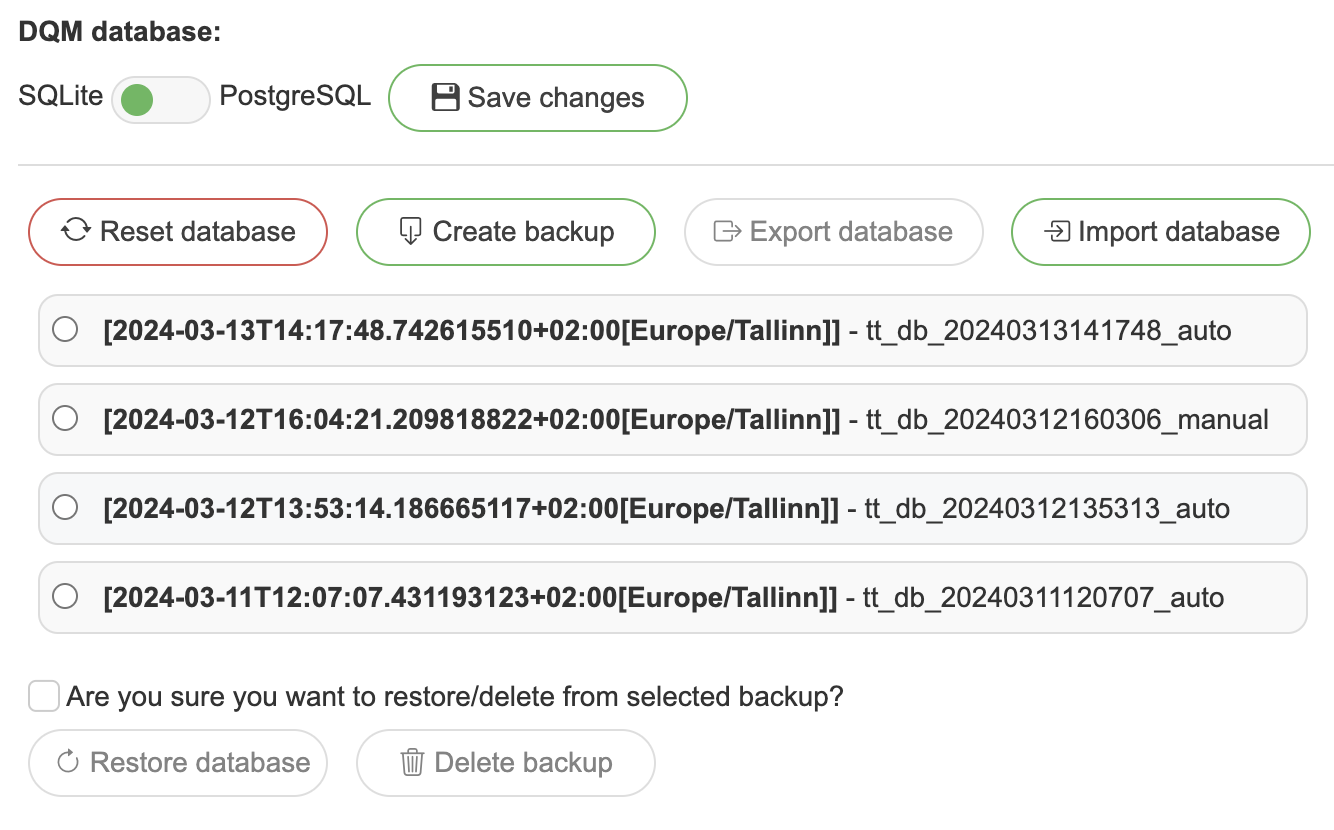Click the circular arrows Reset database icon
Viewport: 1334px width, 830px height.
[x=76, y=231]
